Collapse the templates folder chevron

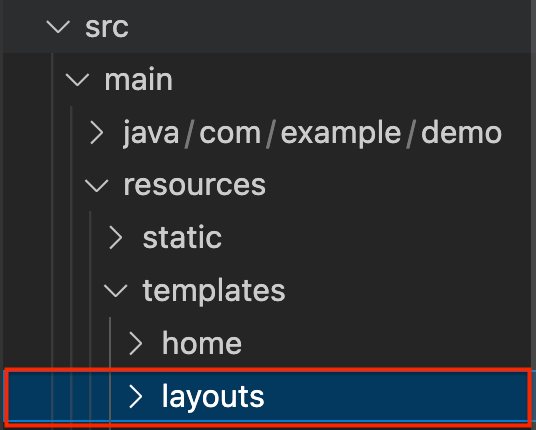pyautogui.click(x=116, y=291)
